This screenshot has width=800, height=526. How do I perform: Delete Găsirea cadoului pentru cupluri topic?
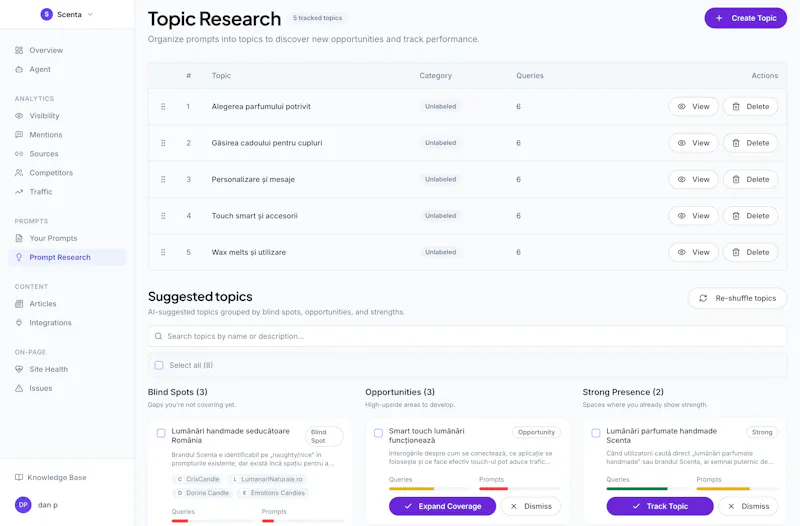(751, 143)
